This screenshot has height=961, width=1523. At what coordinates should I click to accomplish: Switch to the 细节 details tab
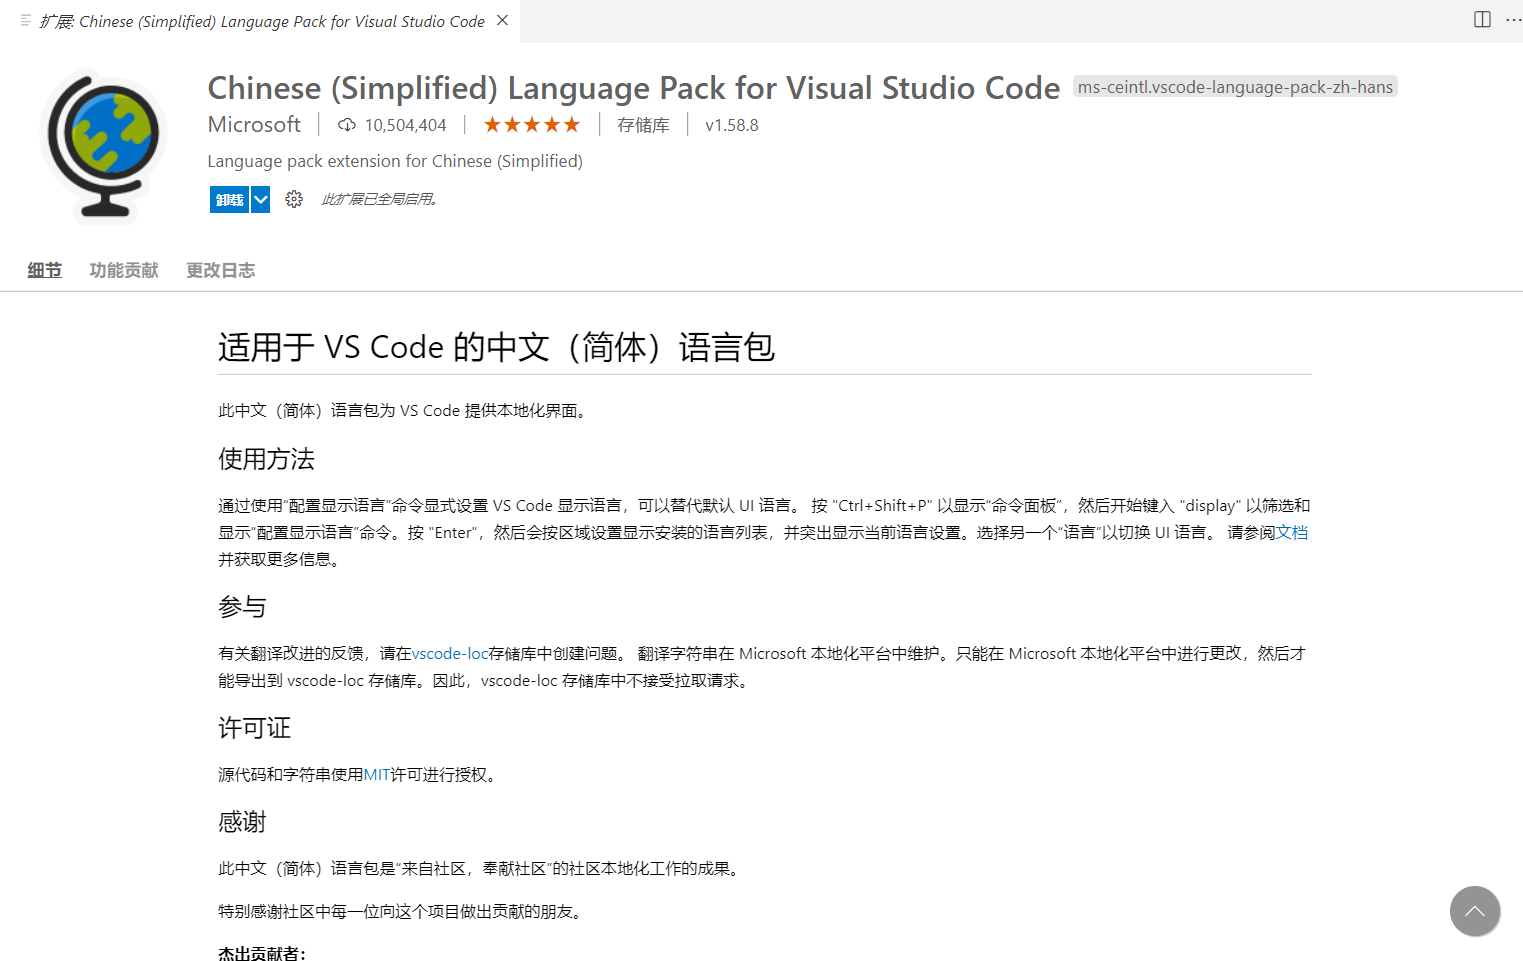point(45,270)
